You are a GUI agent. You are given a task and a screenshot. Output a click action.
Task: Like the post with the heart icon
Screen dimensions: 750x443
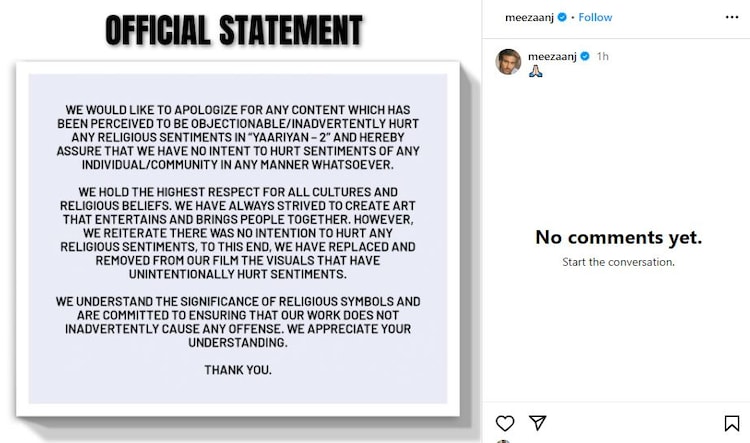[x=506, y=423]
